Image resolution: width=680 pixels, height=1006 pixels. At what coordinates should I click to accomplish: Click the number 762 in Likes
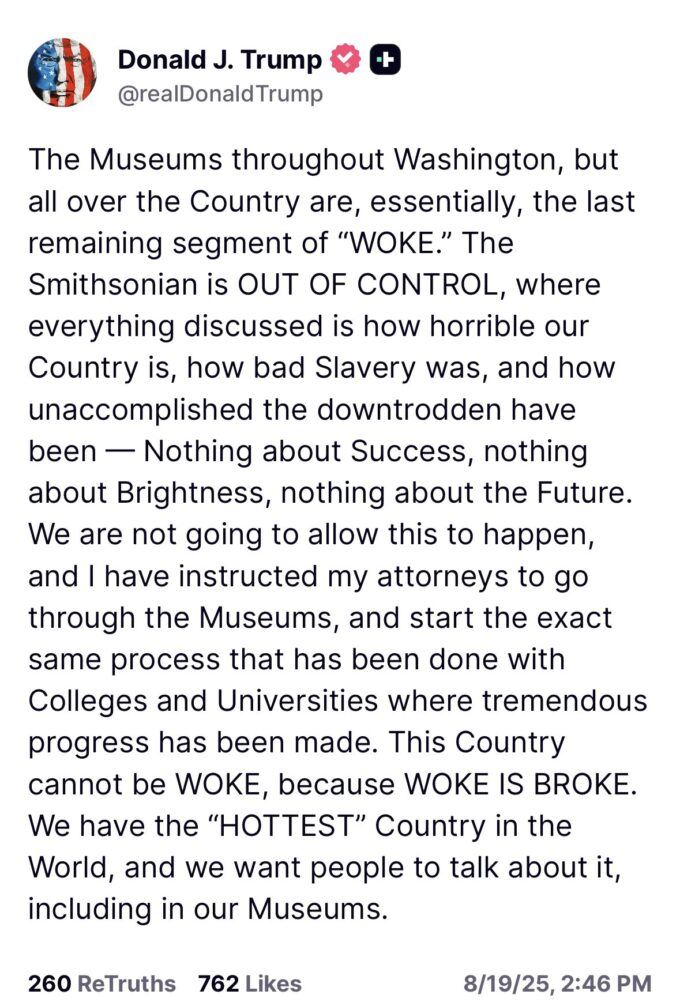click(x=219, y=984)
